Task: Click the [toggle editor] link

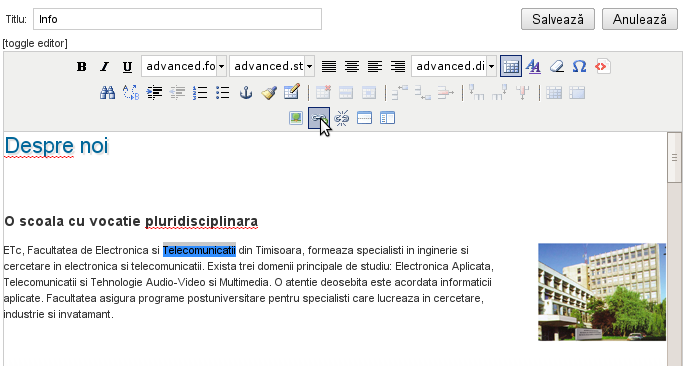Action: [x=35, y=43]
